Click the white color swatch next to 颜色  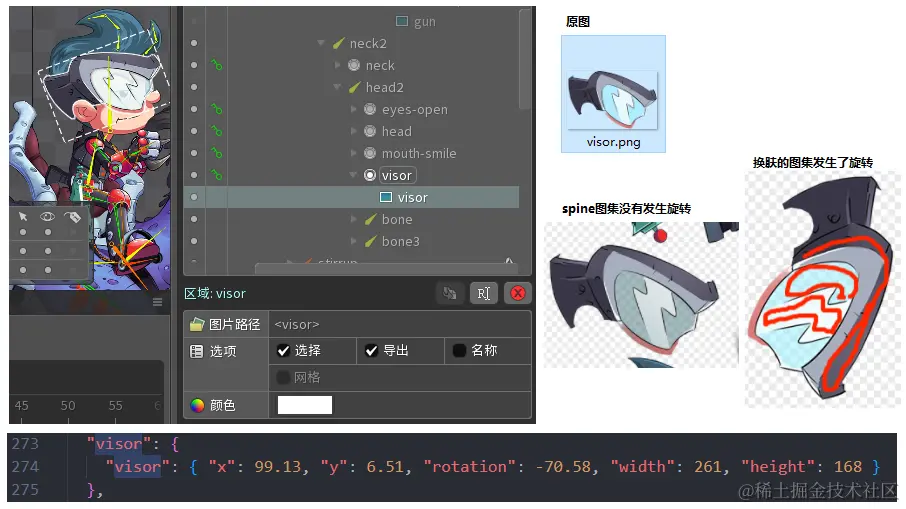coord(305,405)
